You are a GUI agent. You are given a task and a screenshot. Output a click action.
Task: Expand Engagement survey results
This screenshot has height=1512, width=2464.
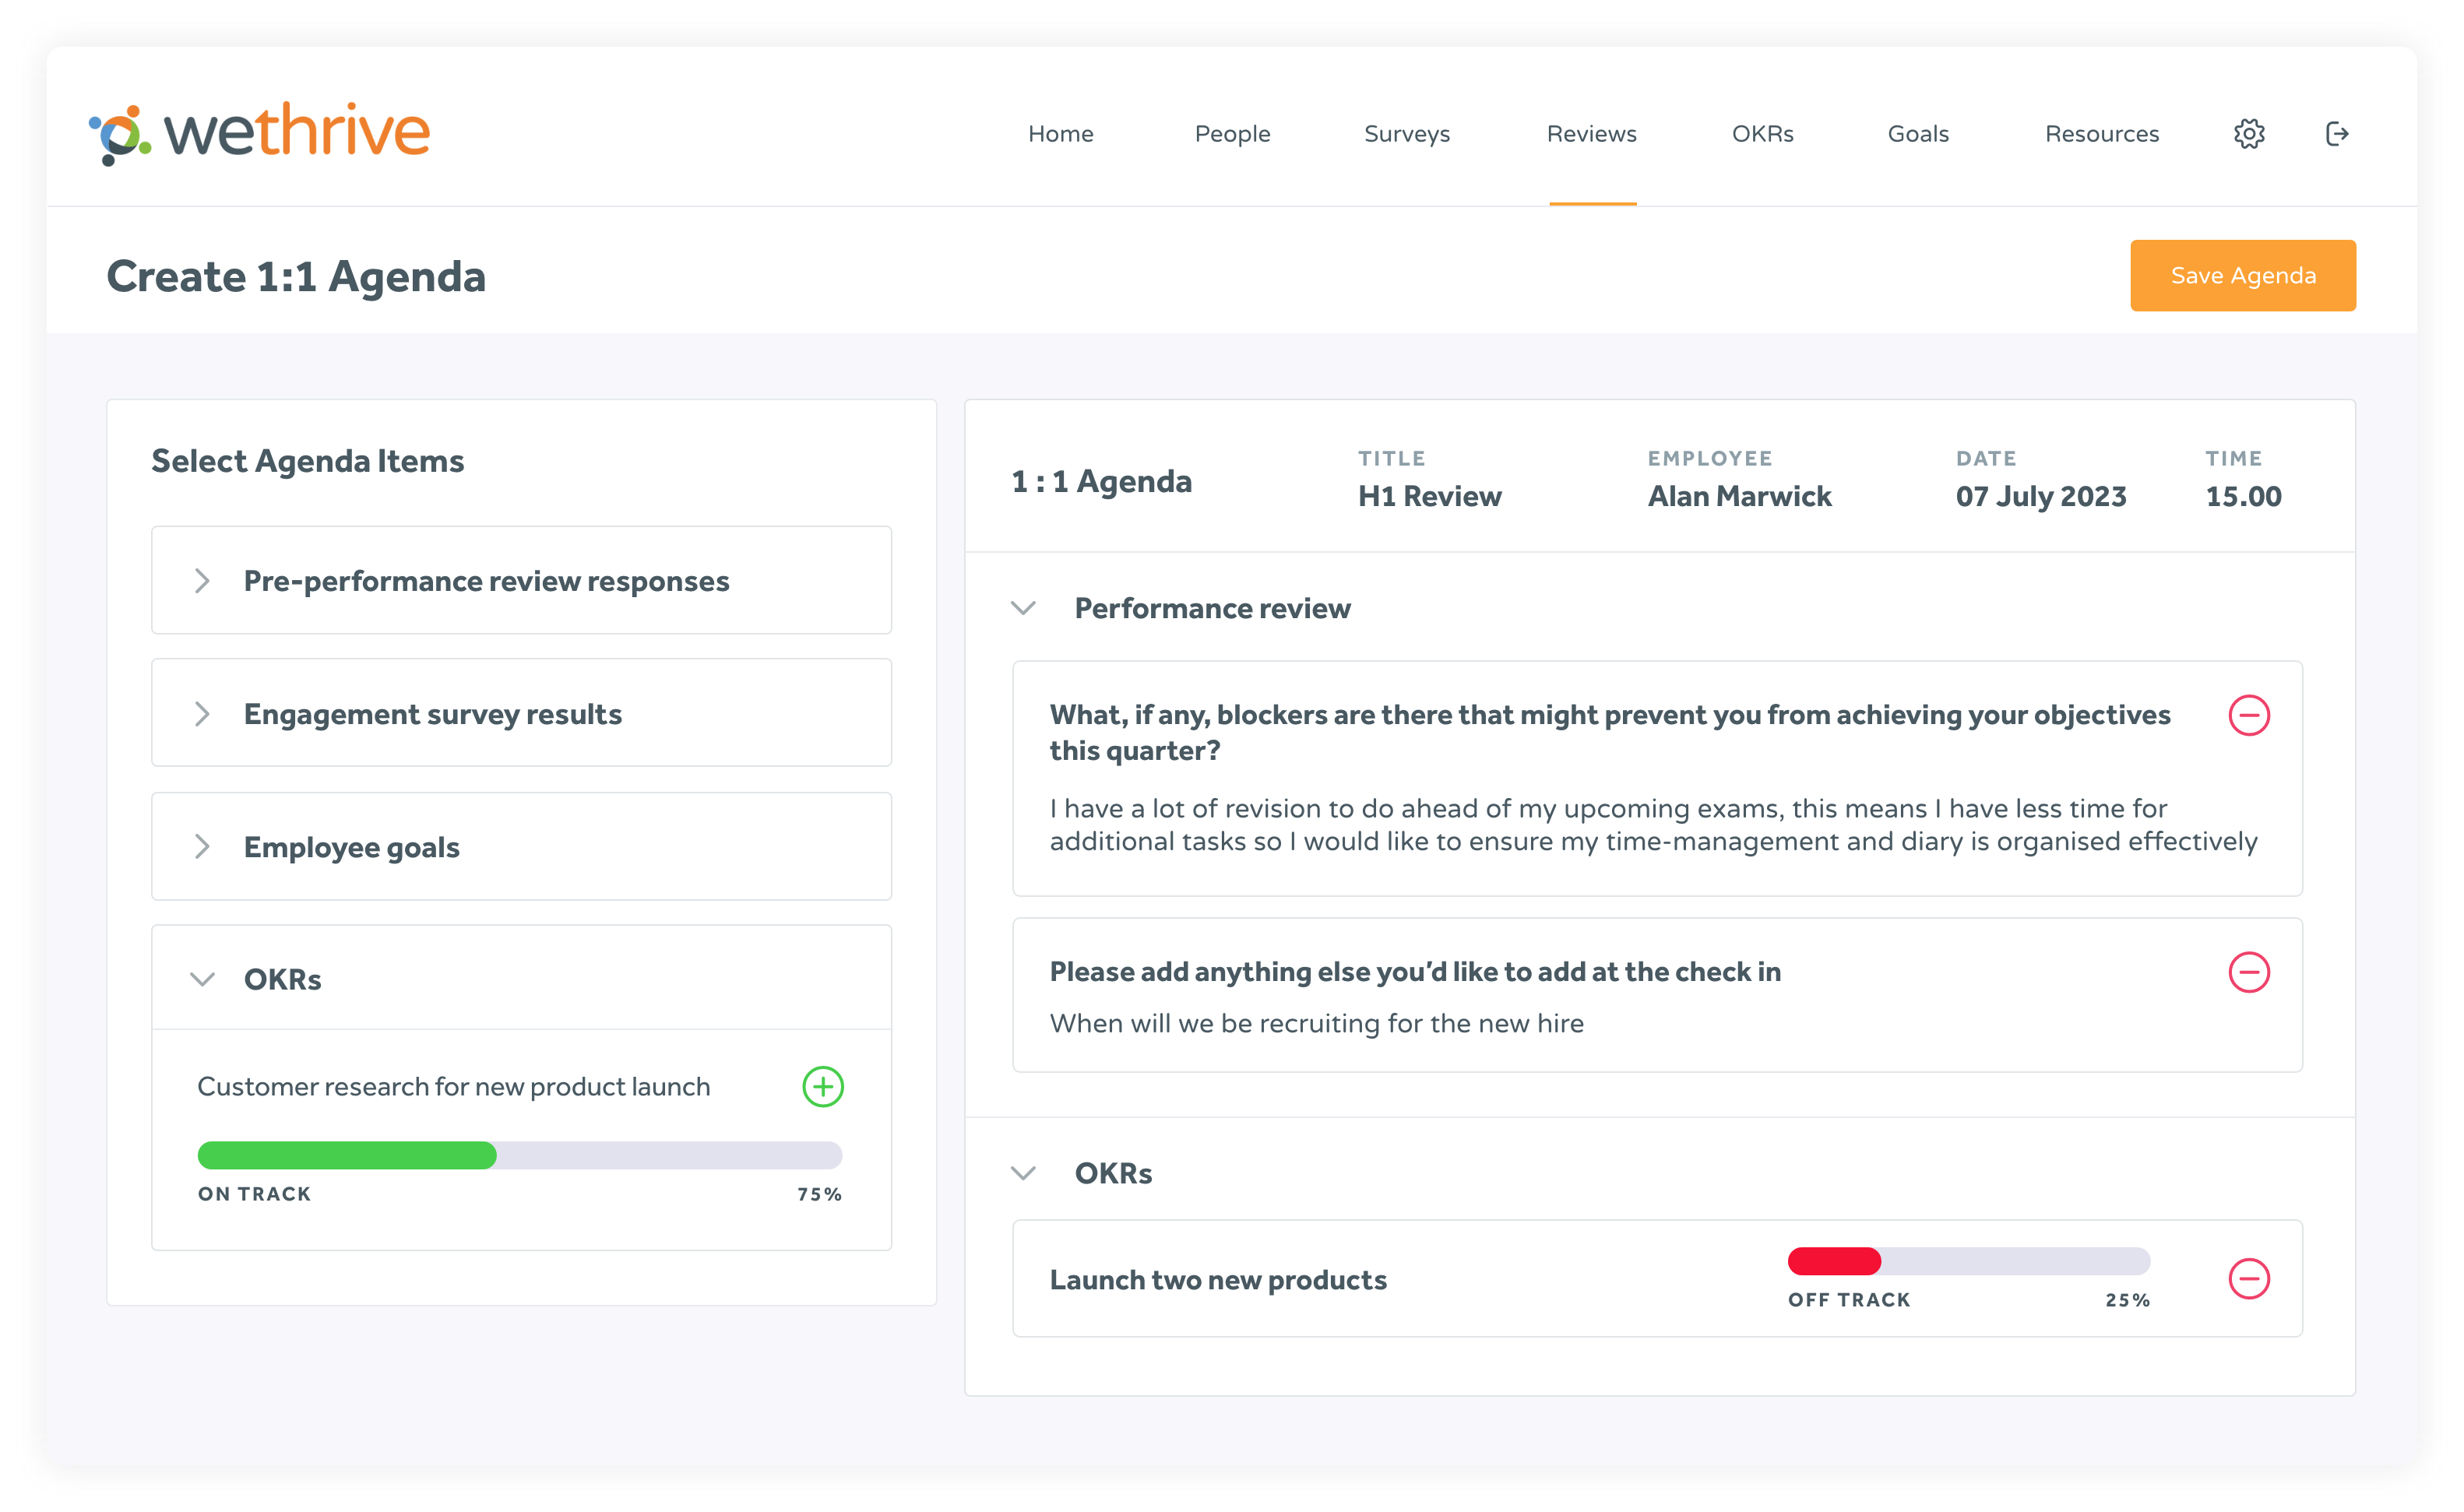pos(204,713)
